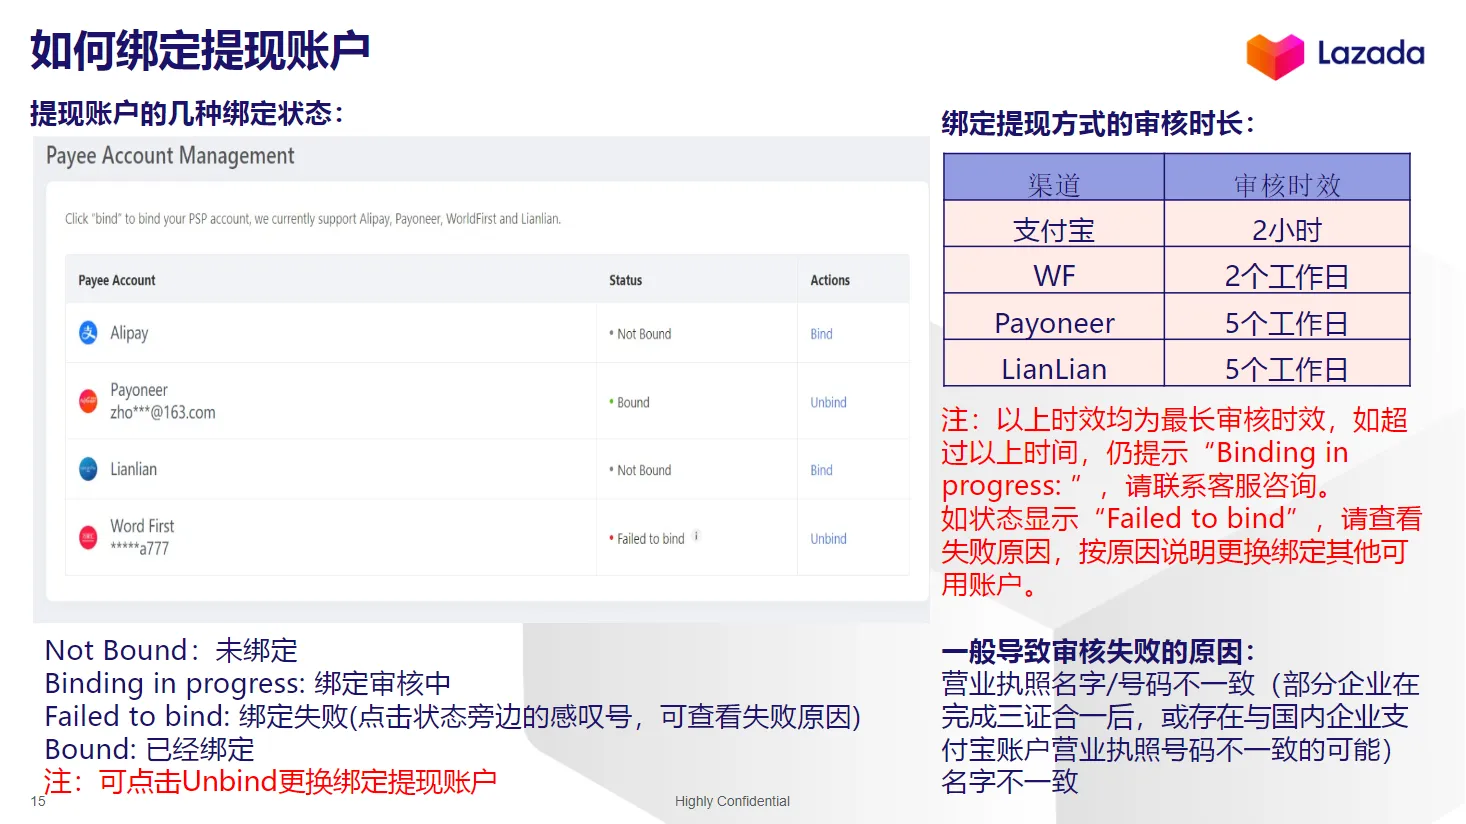This screenshot has width=1466, height=824.
Task: Click the Alipay logo icon
Action: [88, 333]
